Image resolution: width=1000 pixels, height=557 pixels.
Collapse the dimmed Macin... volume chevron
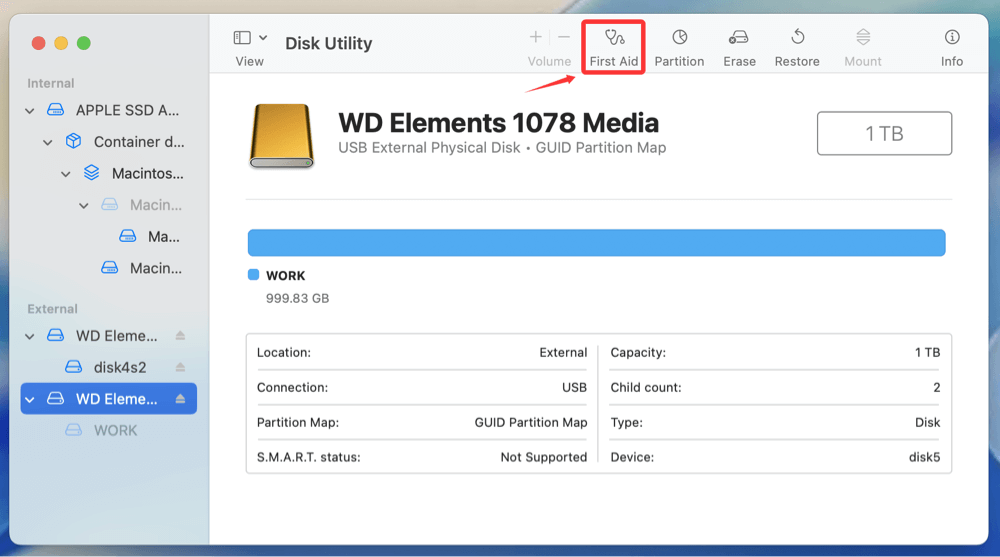pyautogui.click(x=84, y=205)
